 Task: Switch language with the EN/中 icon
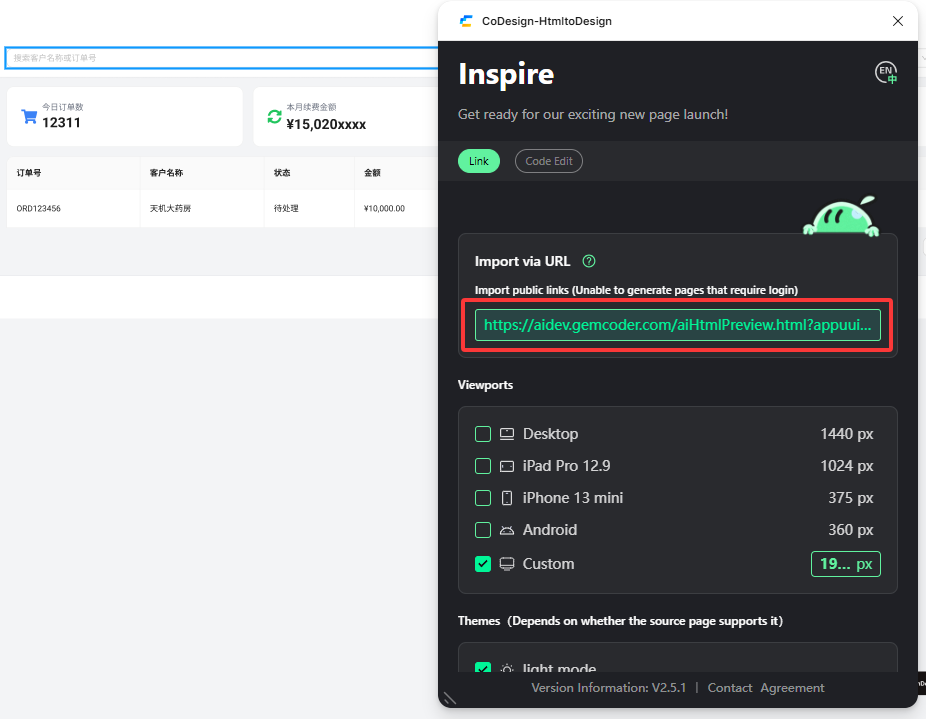click(x=886, y=73)
